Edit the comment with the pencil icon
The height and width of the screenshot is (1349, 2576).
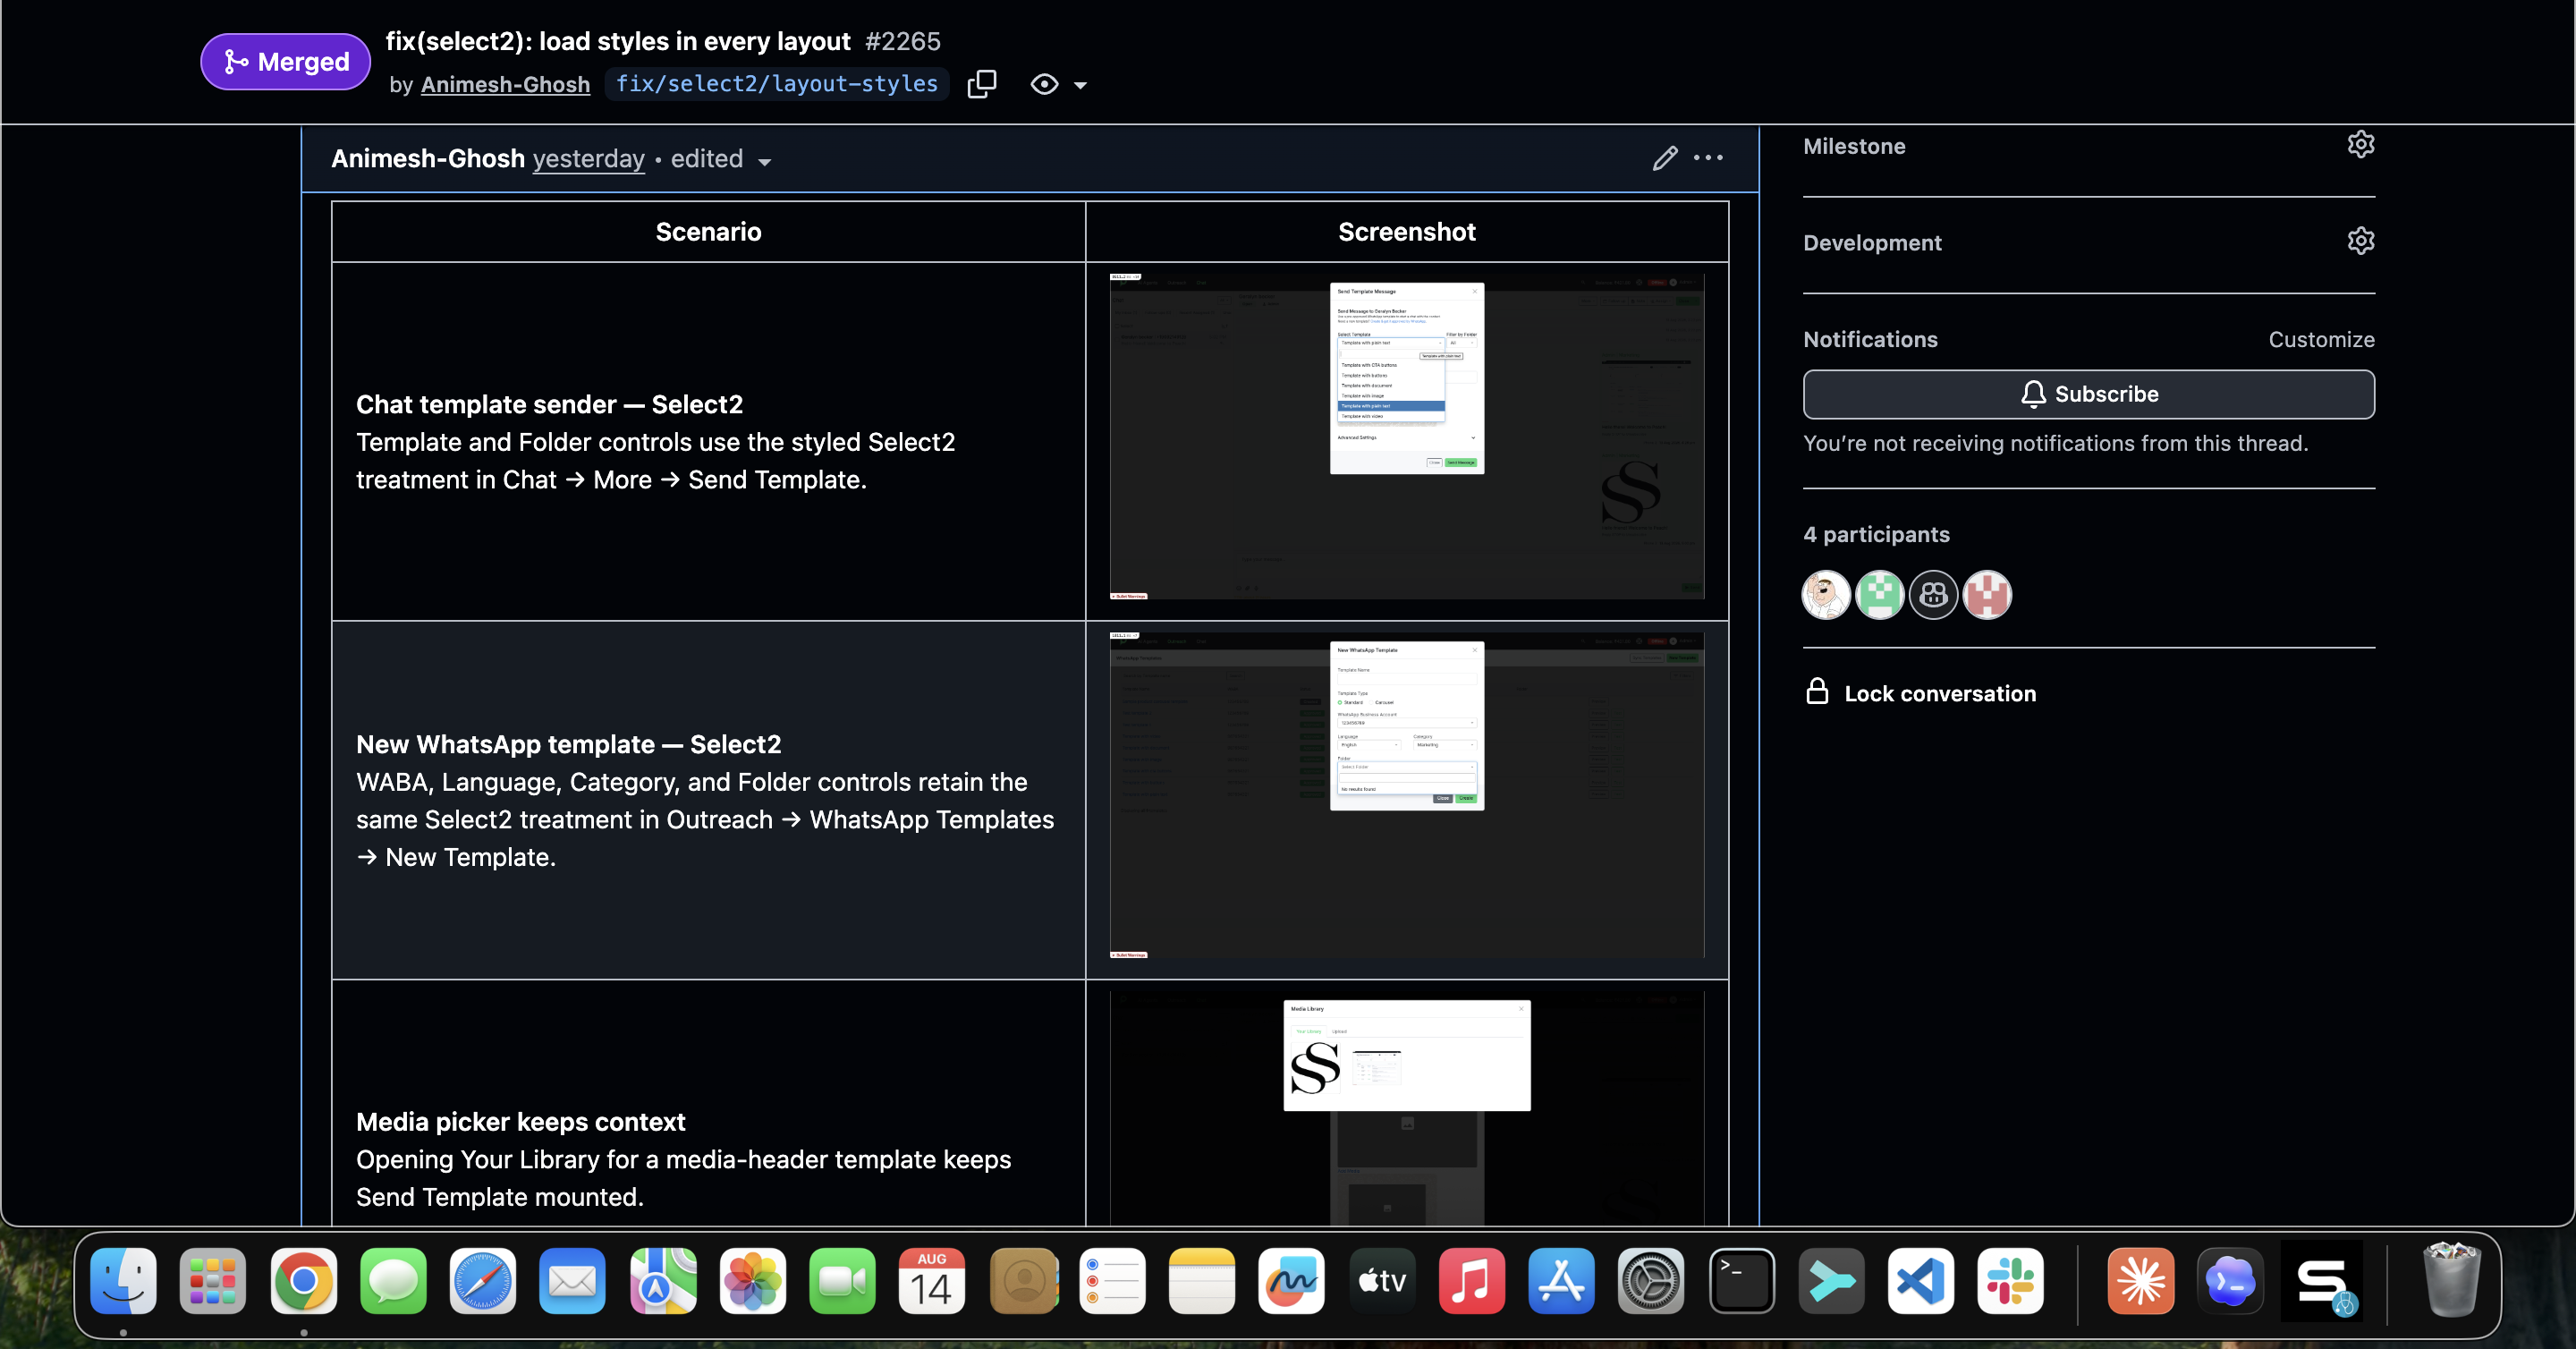coord(1664,158)
